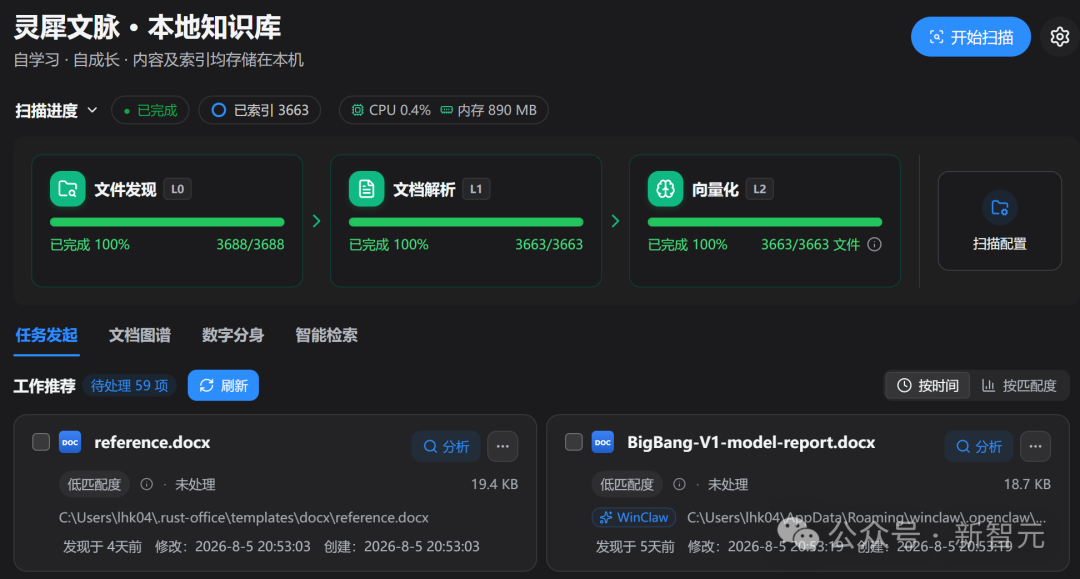Click the L1 stage badge
Screen dimensions: 1080x579
pos(476,189)
